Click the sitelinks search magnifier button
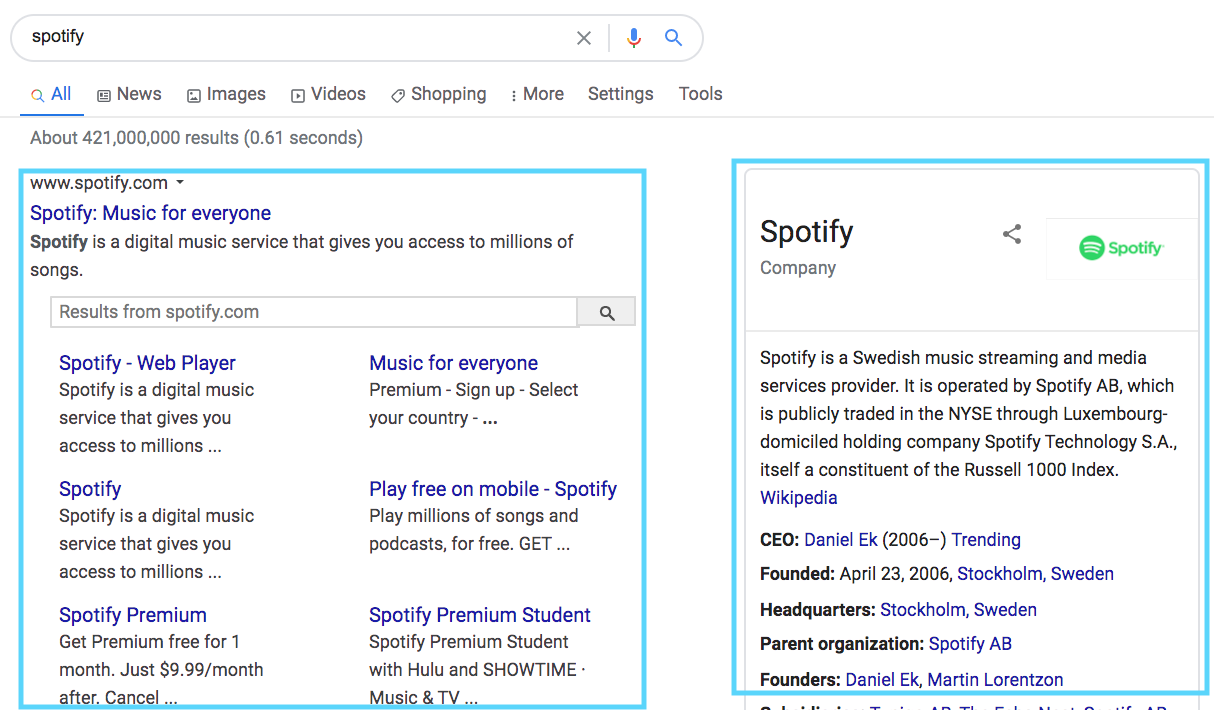The height and width of the screenshot is (710, 1214). (607, 313)
